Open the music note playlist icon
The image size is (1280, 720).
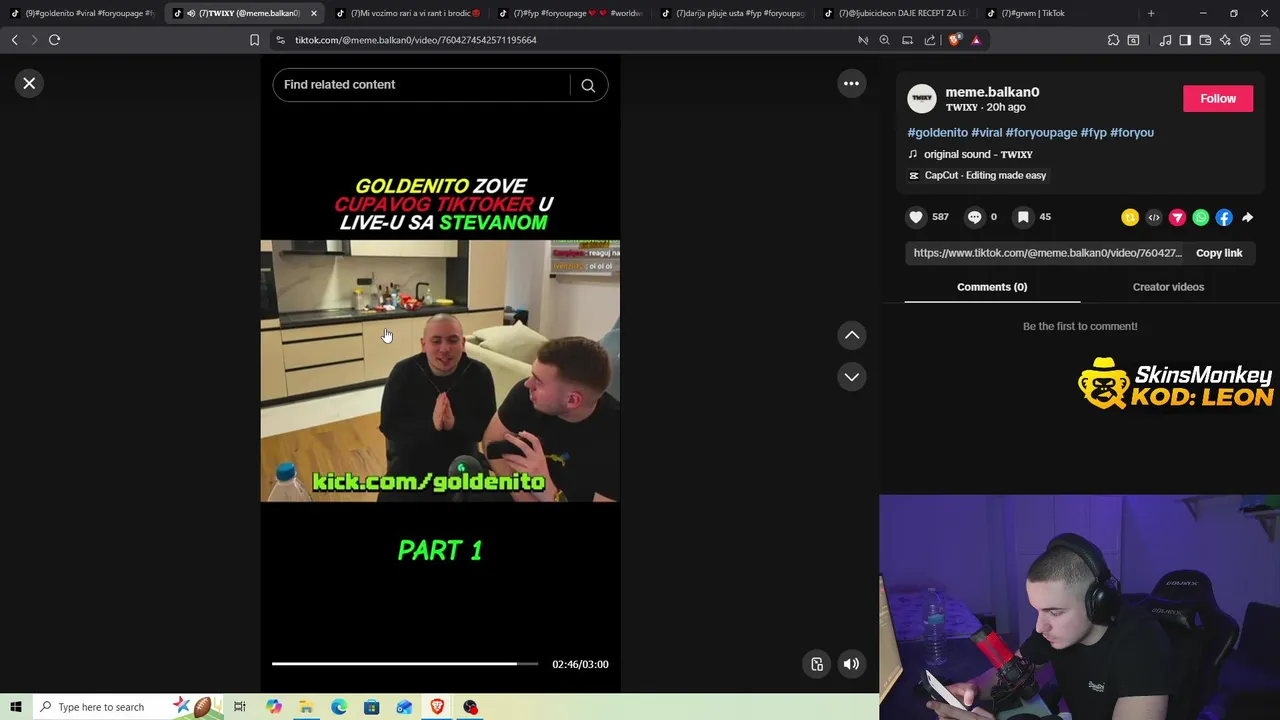pos(1165,40)
